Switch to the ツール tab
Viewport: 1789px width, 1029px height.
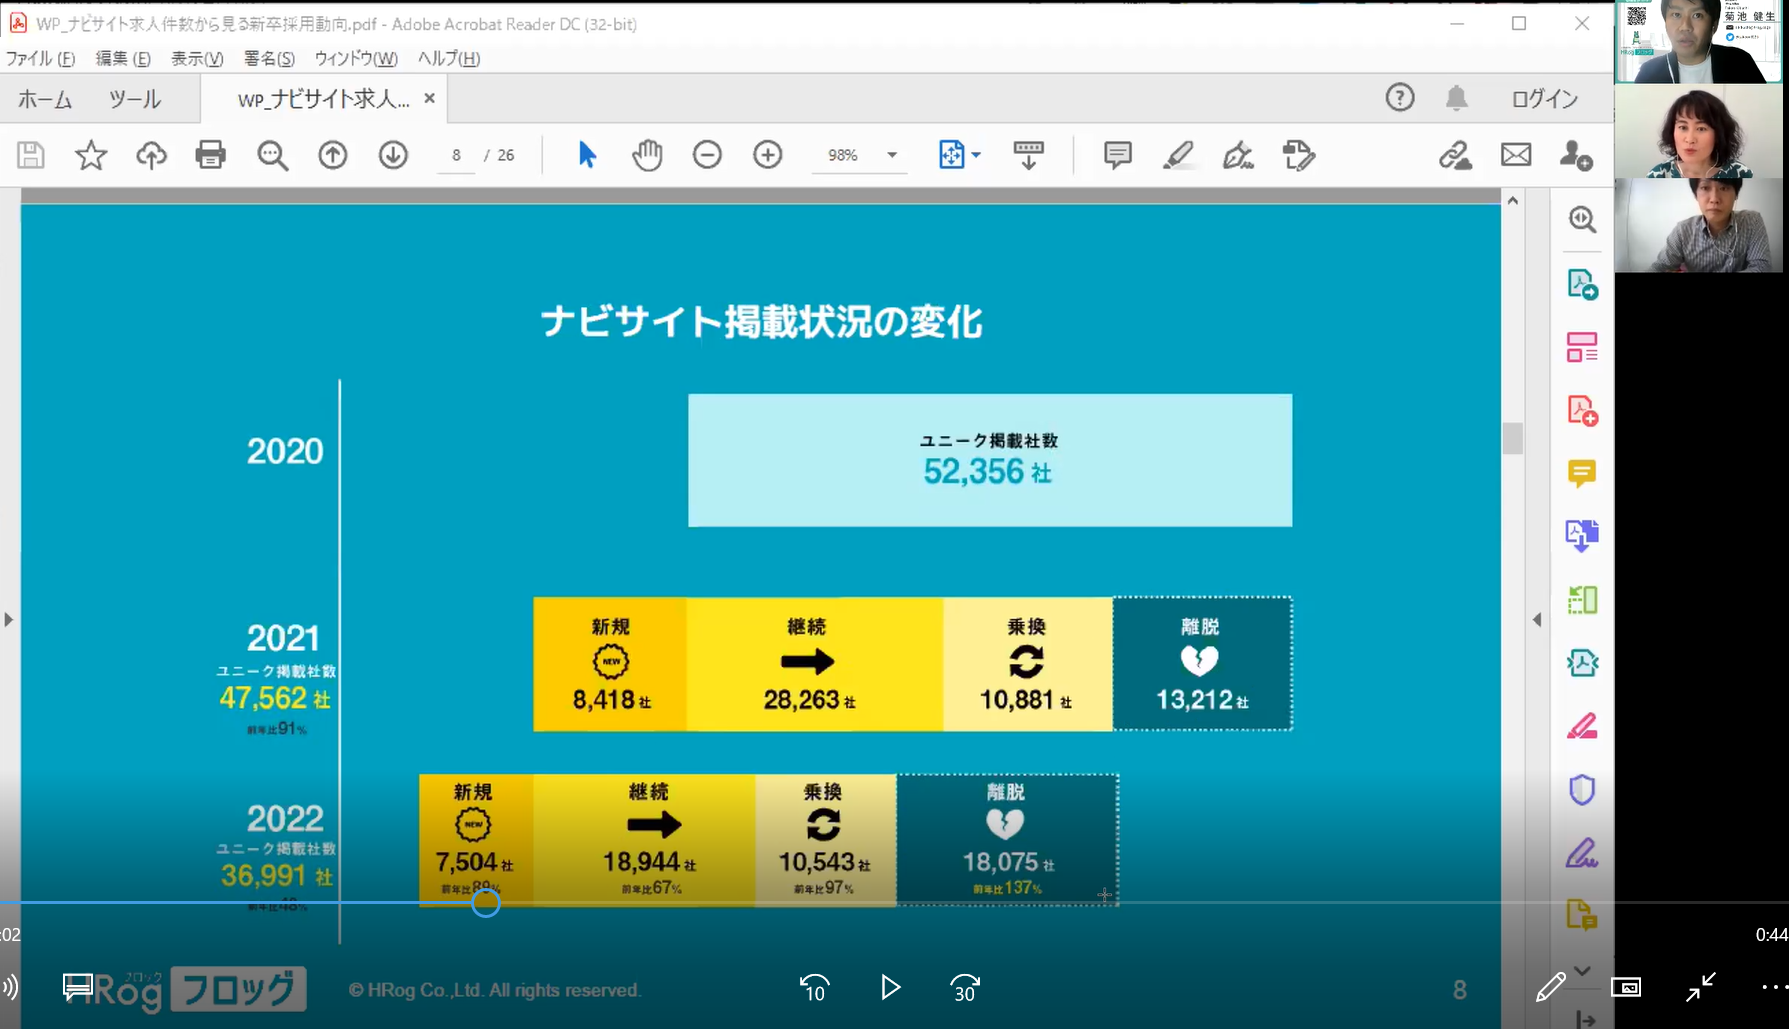pyautogui.click(x=135, y=99)
